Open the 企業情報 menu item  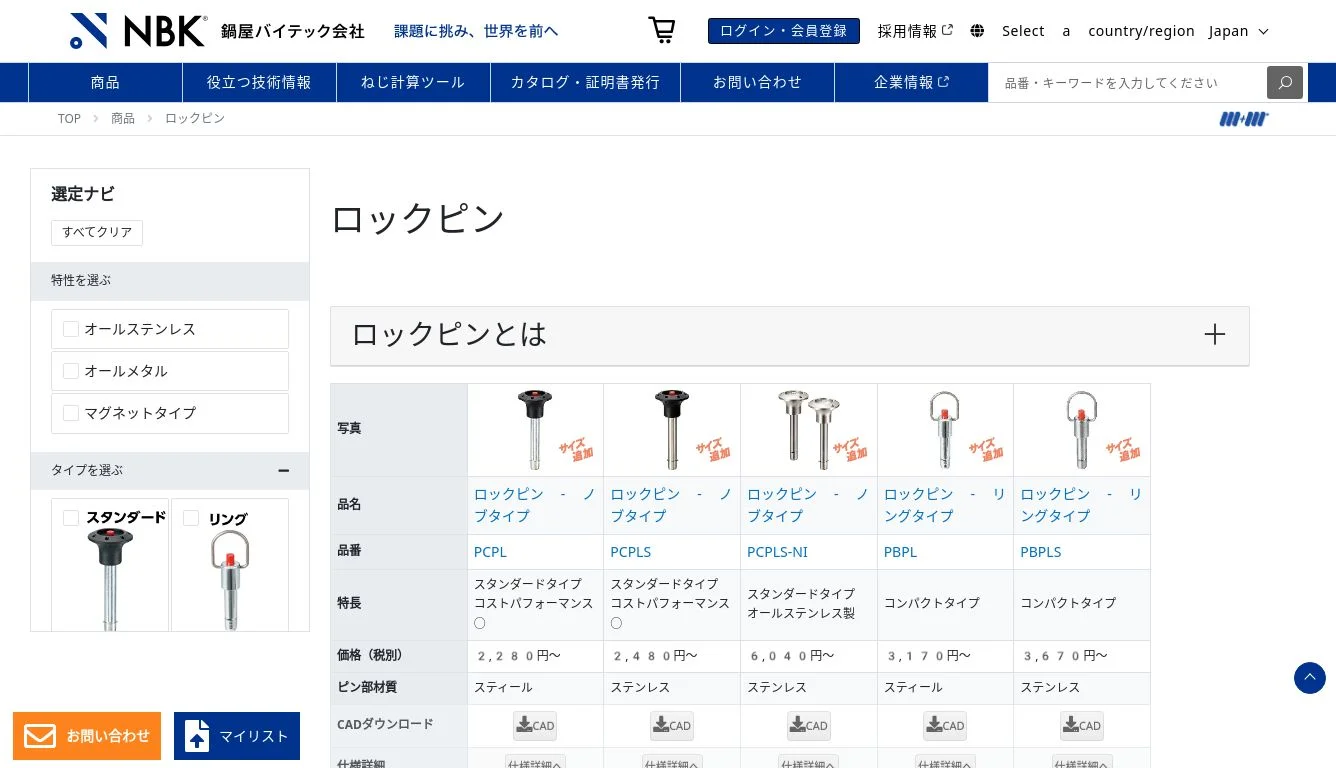911,83
